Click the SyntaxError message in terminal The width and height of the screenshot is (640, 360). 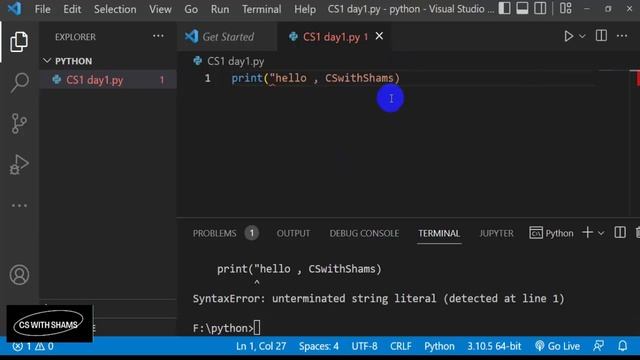click(378, 299)
